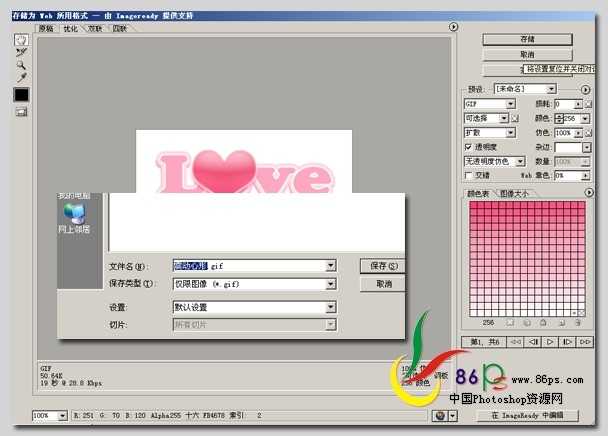Open the optimize settings flyout menu arrow
The height and width of the screenshot is (436, 608).
(x=585, y=90)
